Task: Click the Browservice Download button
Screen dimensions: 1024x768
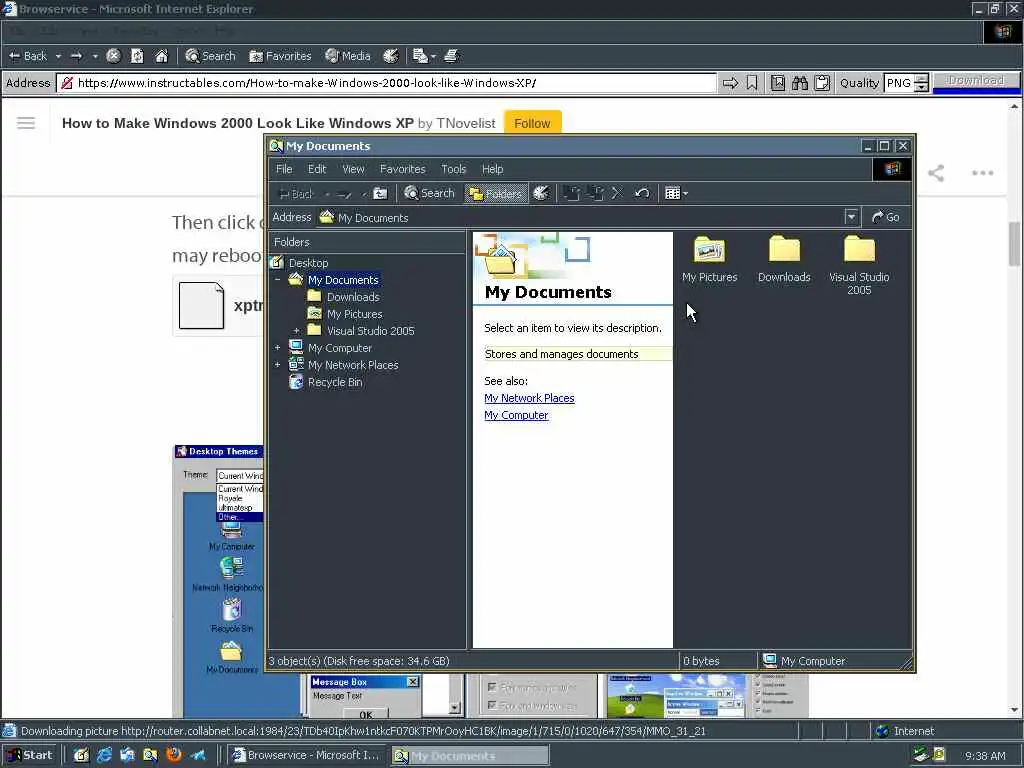Action: coord(976,80)
